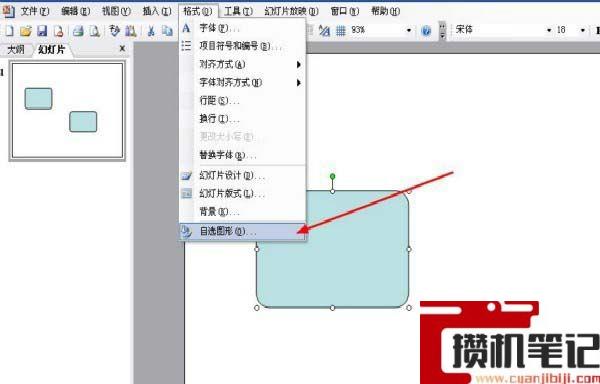Screen dimensions: 600x384
Task: Expand the 对齐方式(A) submenu
Action: pyautogui.click(x=243, y=64)
